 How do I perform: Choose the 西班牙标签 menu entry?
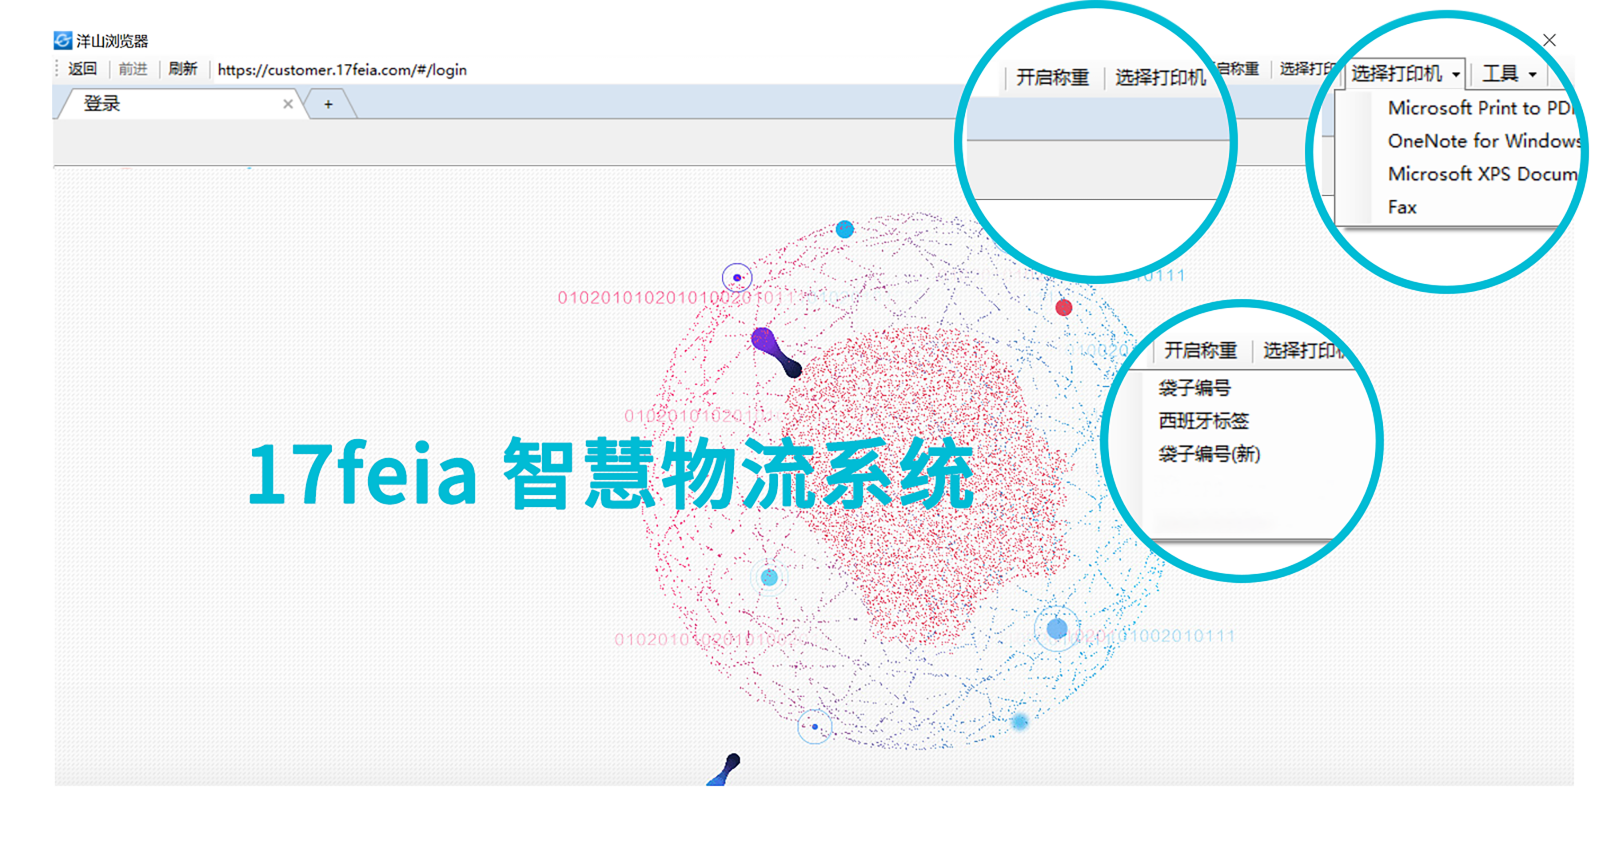tap(1203, 421)
